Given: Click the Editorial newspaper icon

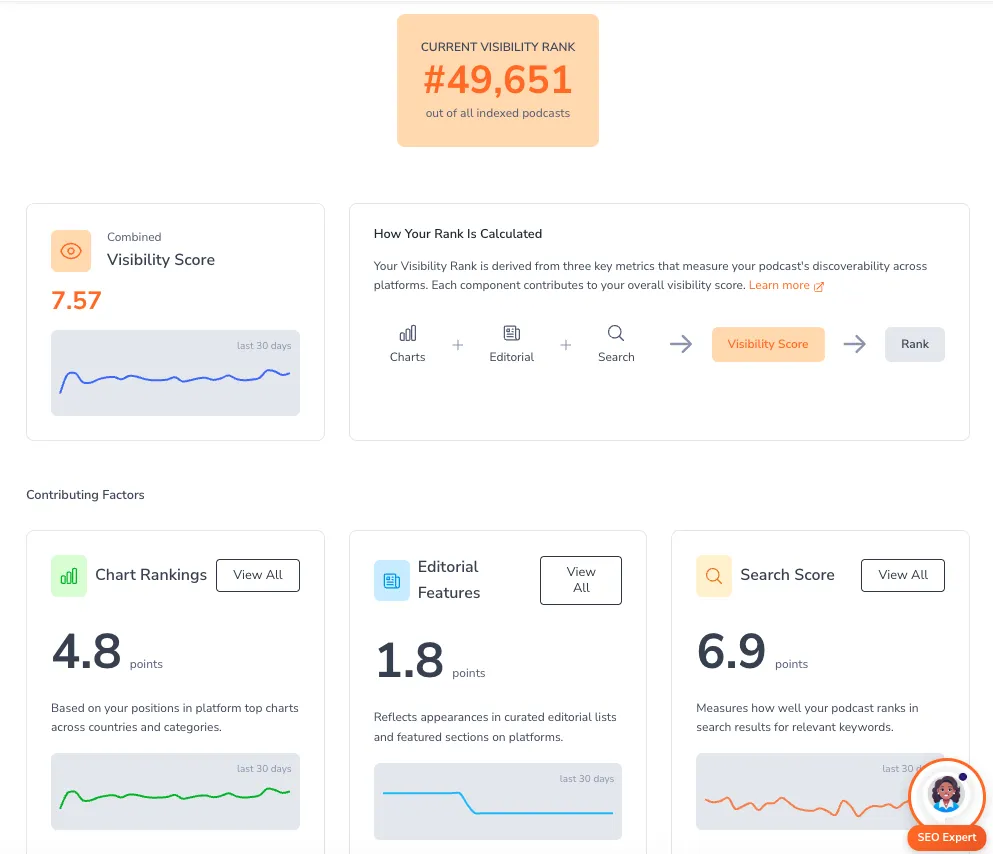Looking at the screenshot, I should click(512, 333).
